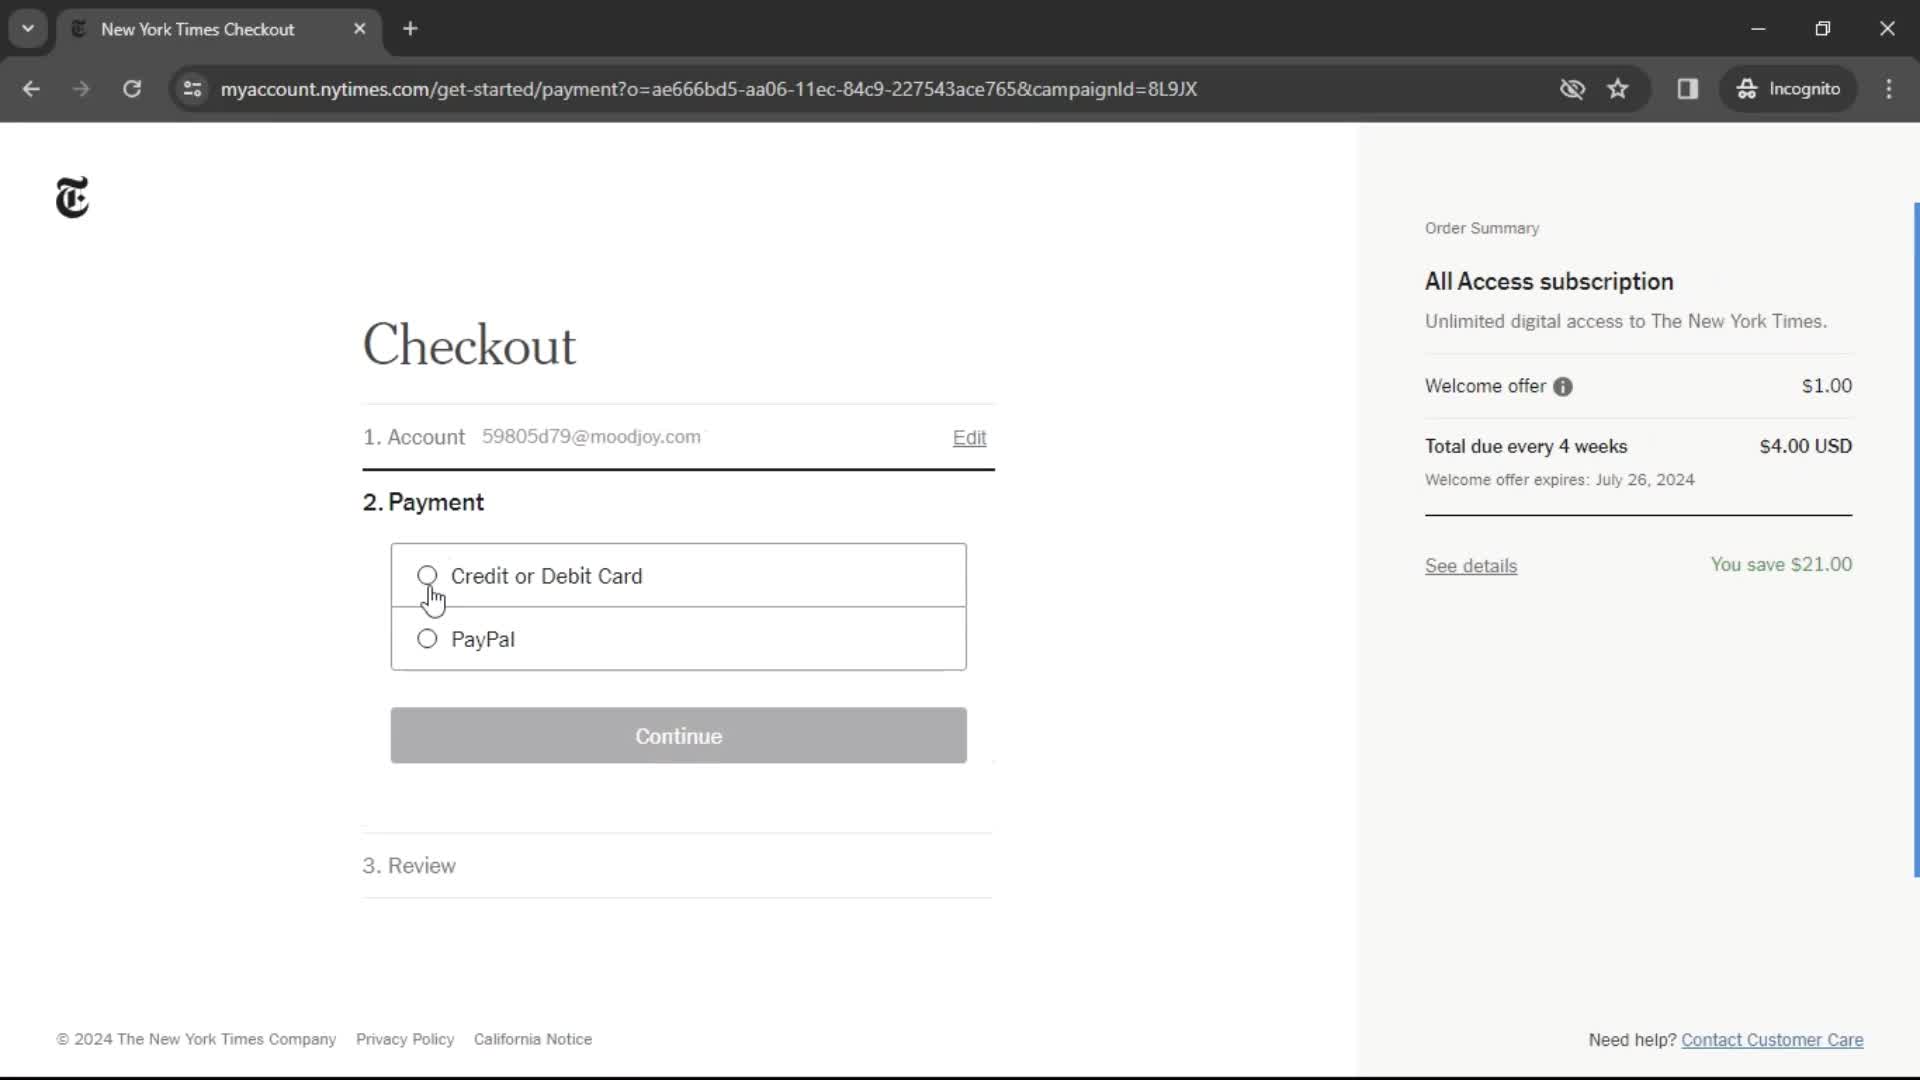Click the All Access subscription heading
The height and width of the screenshot is (1080, 1920).
(x=1549, y=282)
